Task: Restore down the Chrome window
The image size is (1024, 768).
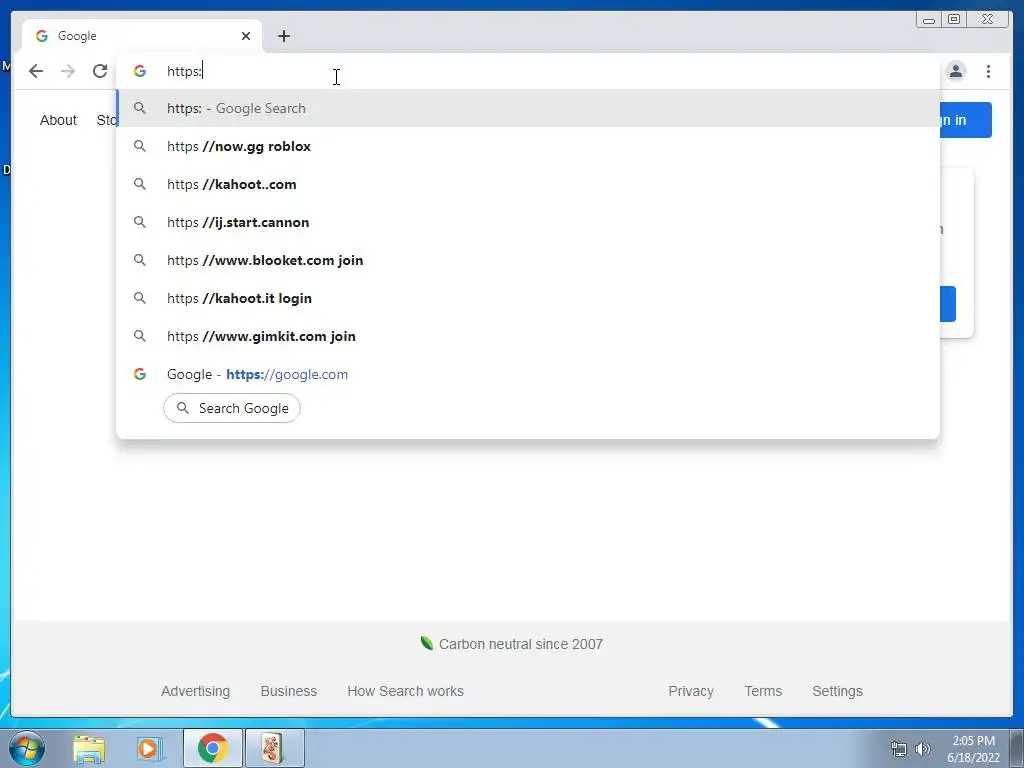Action: pyautogui.click(x=953, y=20)
